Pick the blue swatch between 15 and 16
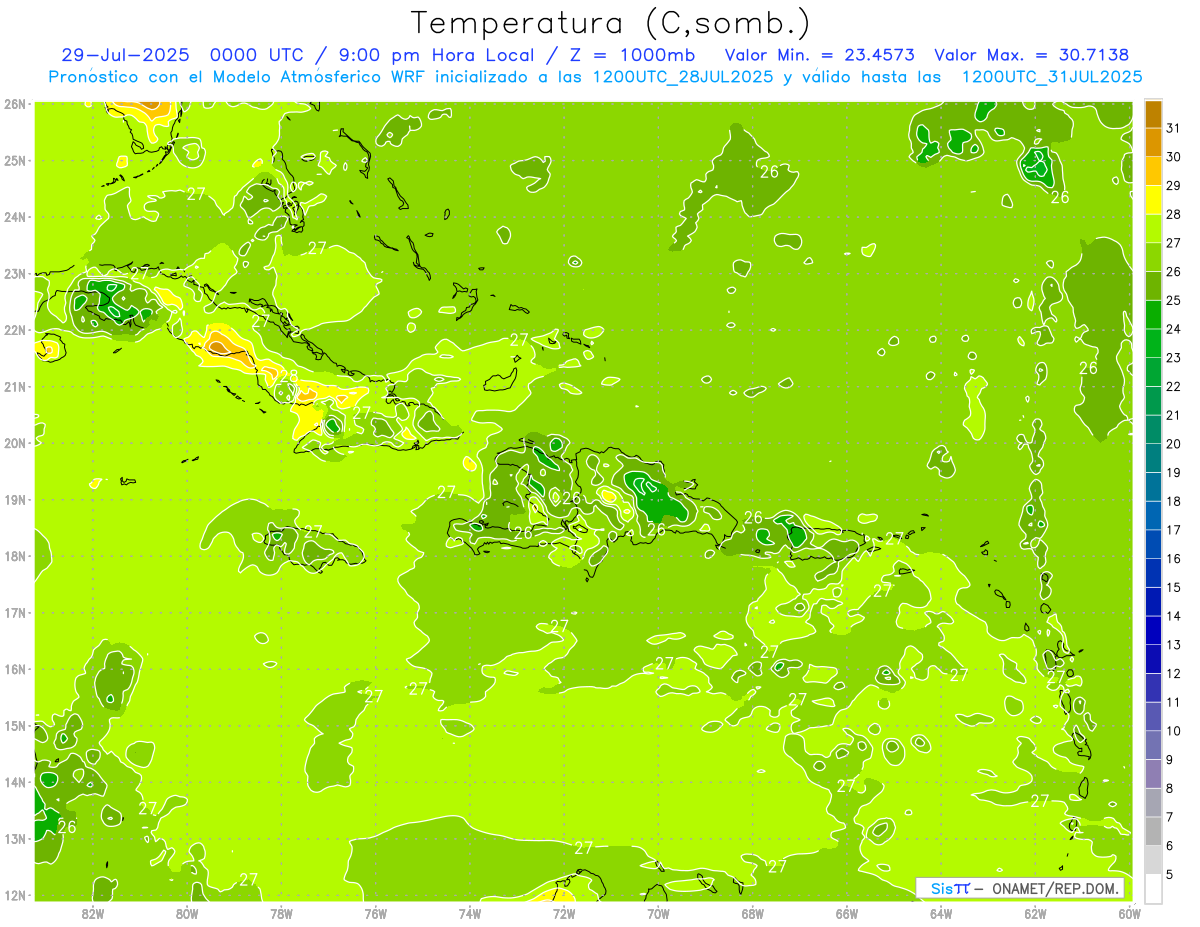Viewport: 1200px width, 927px height. (x=1153, y=573)
